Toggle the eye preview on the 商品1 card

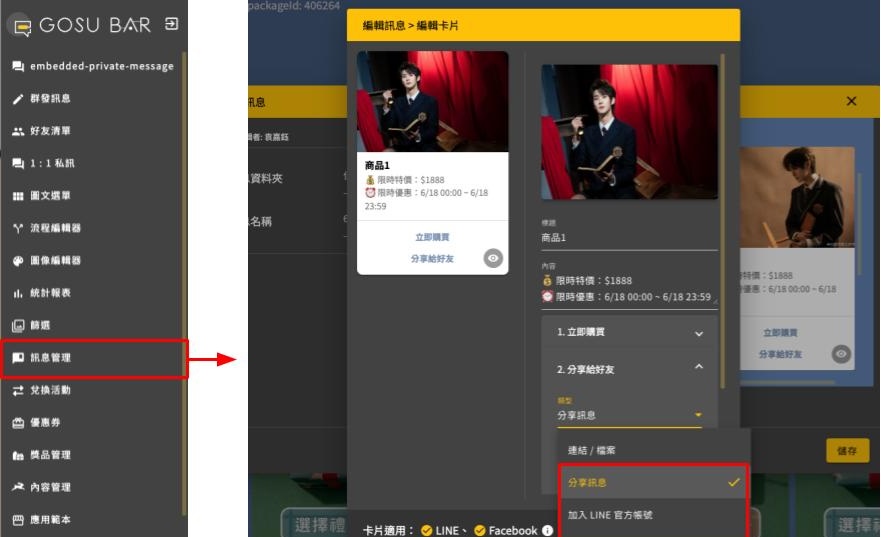(x=493, y=258)
